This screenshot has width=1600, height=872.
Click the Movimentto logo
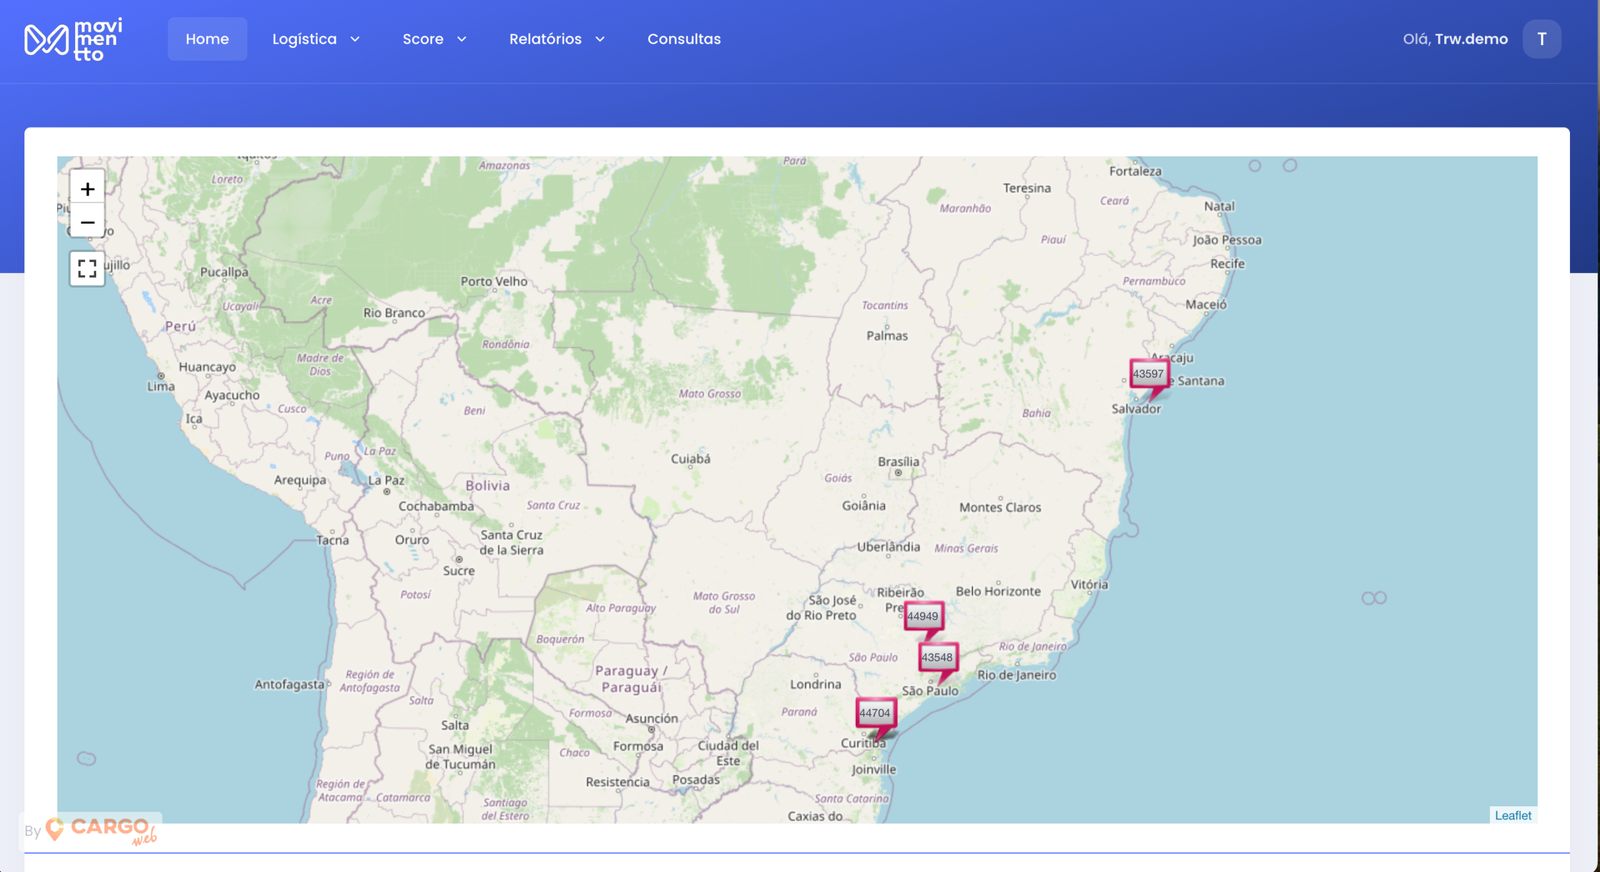pyautogui.click(x=73, y=40)
